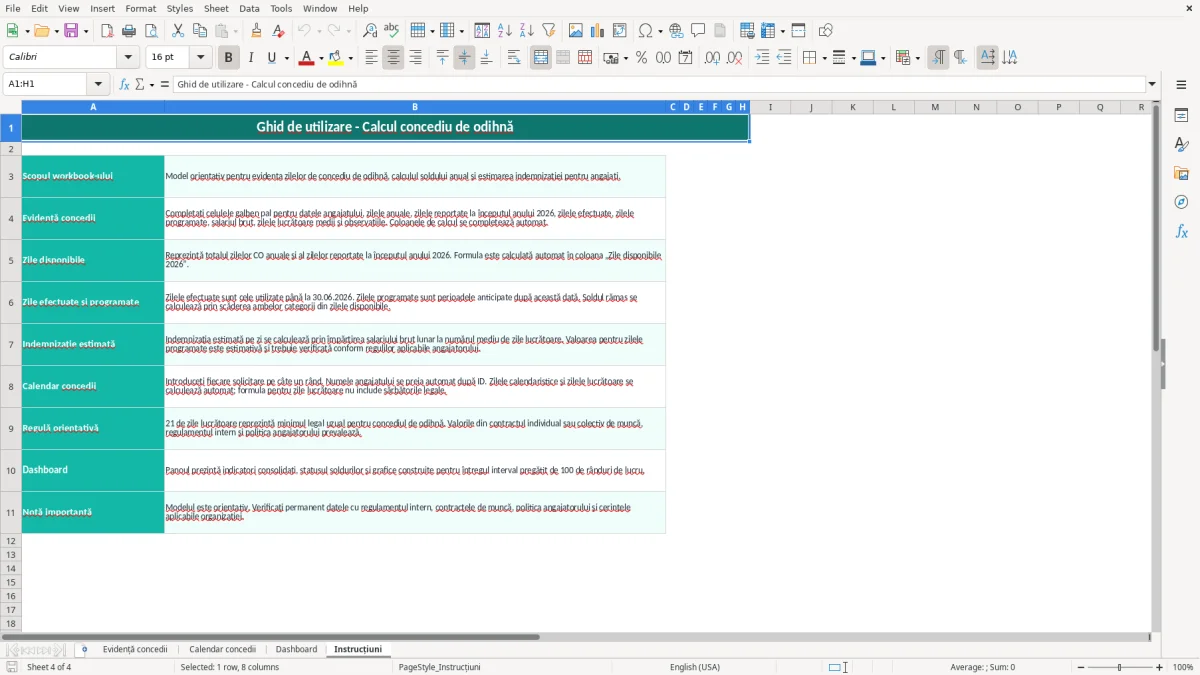Click the zoom slider handle
Image resolution: width=1200 pixels, height=675 pixels.
point(1120,667)
